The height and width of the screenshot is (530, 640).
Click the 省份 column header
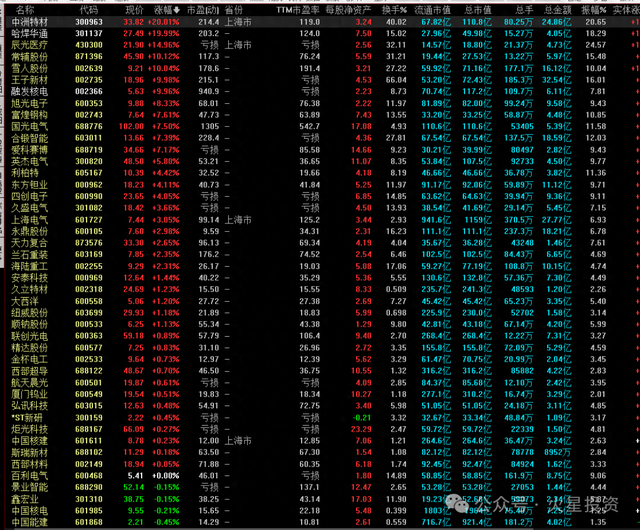coord(233,10)
